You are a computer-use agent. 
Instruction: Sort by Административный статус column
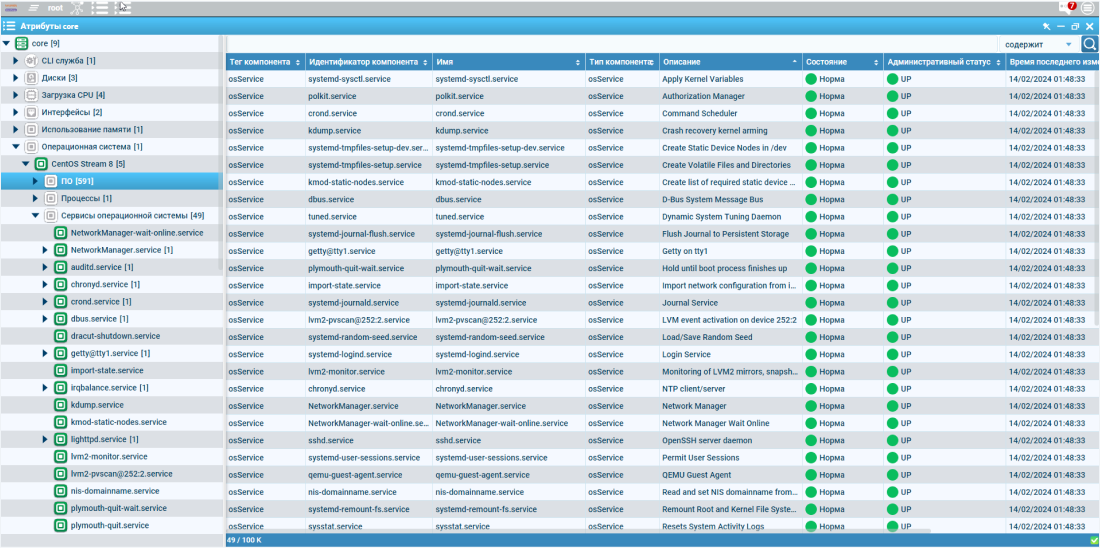click(x=944, y=62)
